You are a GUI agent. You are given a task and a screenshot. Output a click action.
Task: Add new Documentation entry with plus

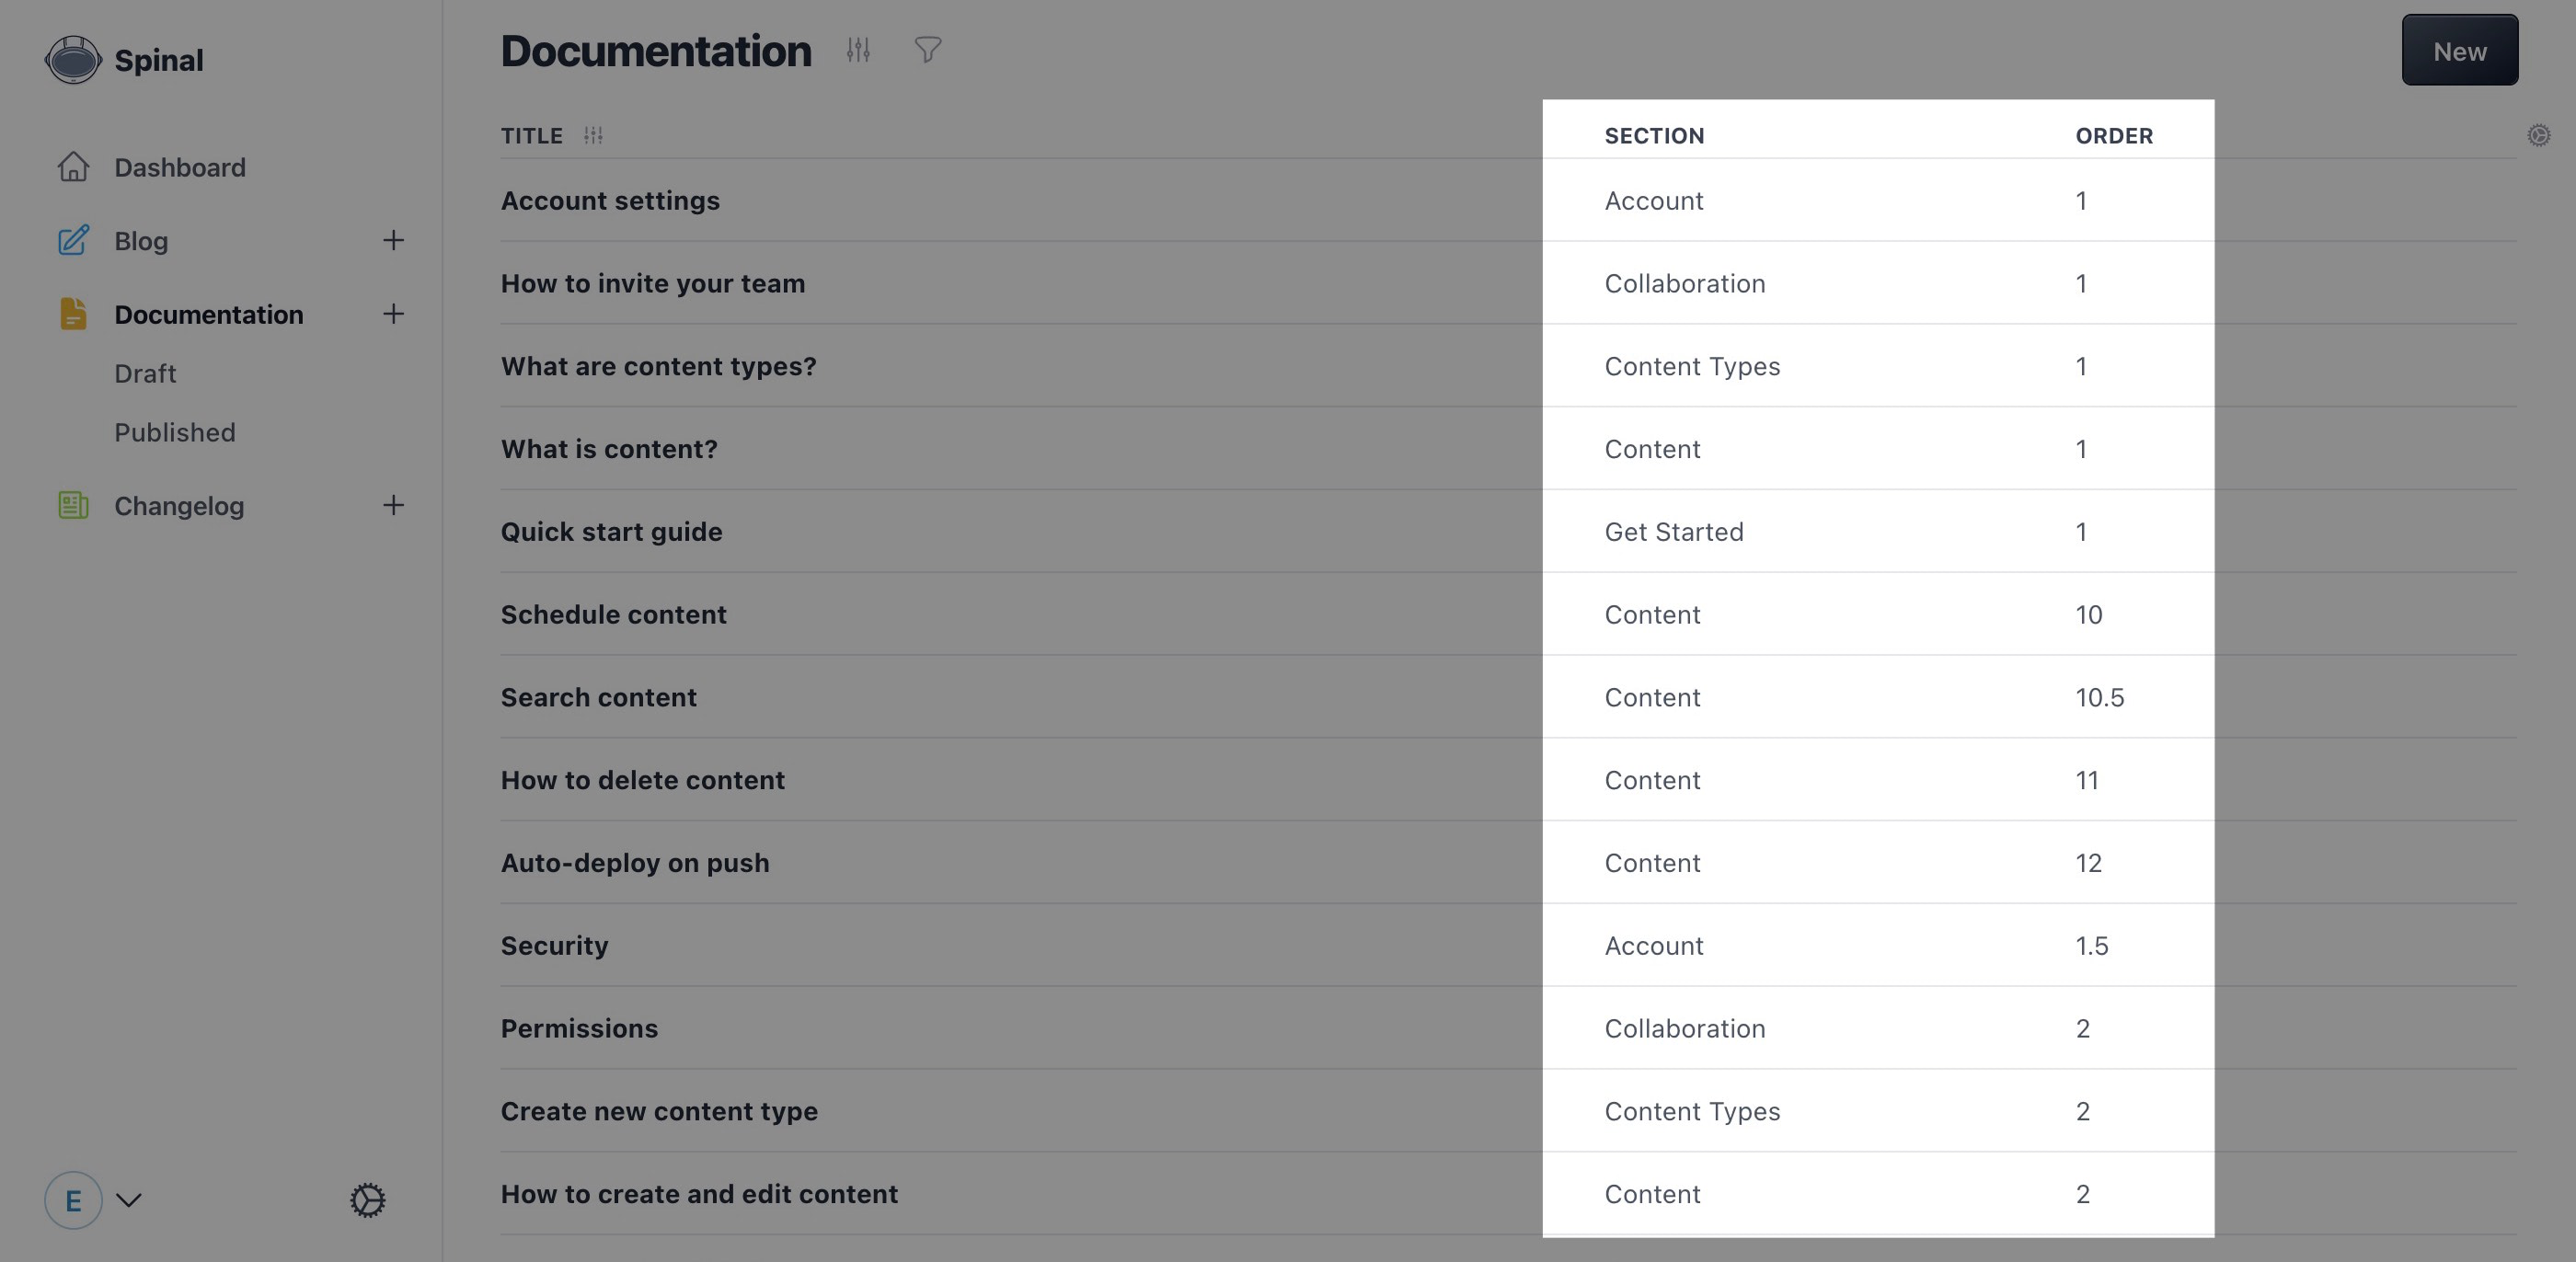point(393,314)
